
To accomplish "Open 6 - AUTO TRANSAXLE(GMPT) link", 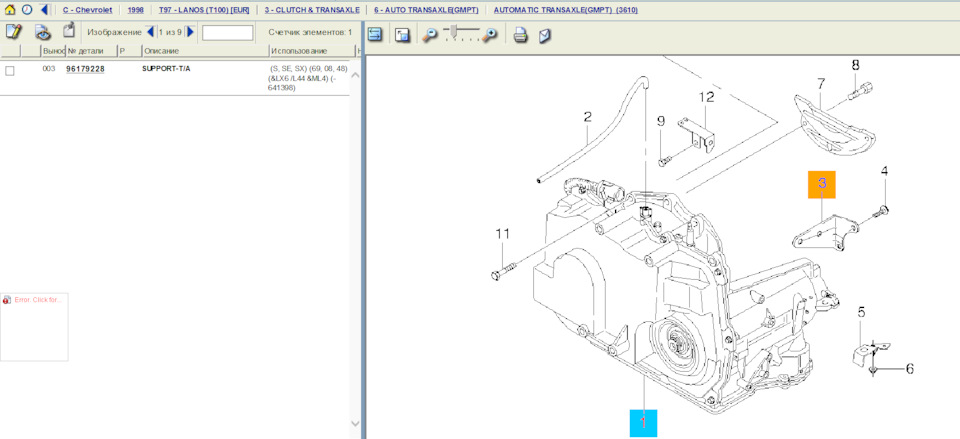I will click(426, 10).
